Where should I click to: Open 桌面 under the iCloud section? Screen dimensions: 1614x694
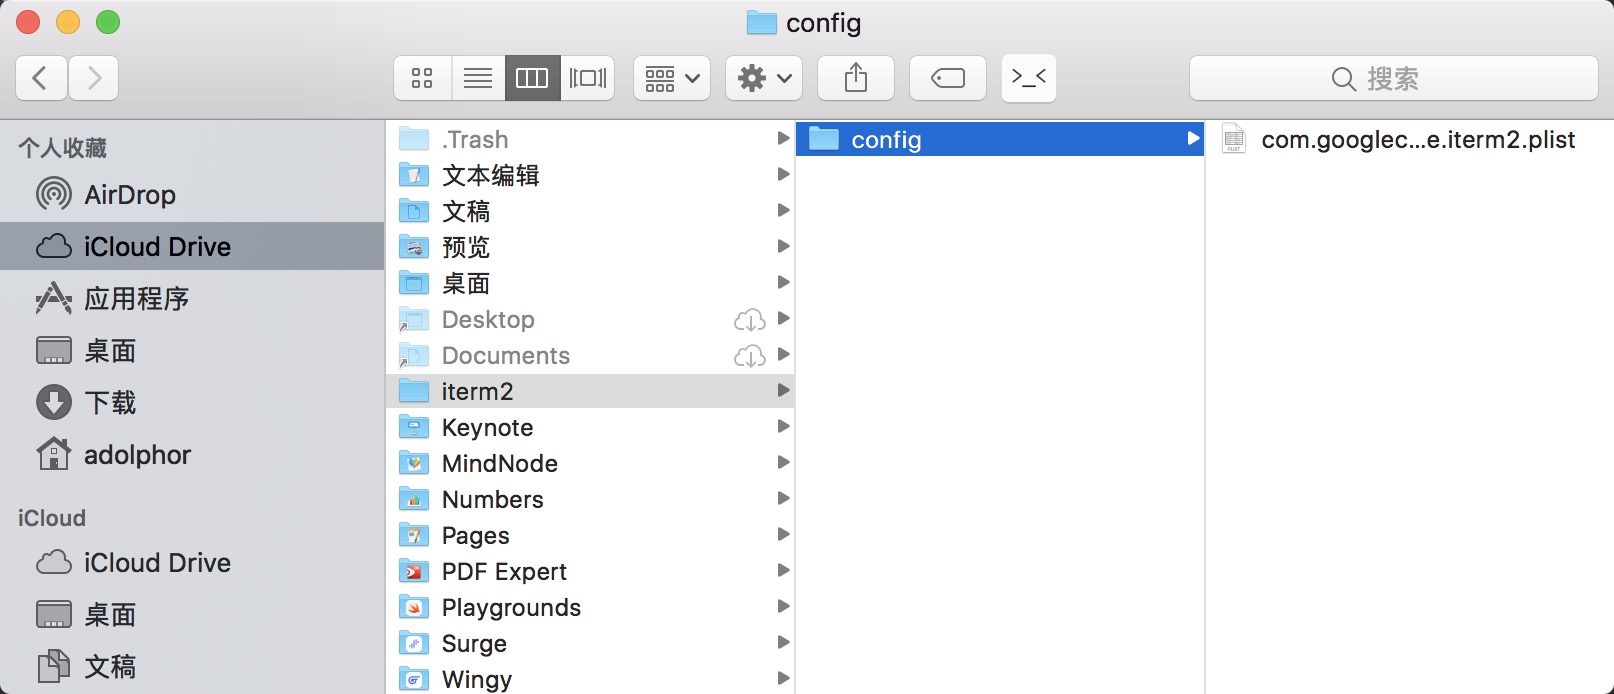192,614
